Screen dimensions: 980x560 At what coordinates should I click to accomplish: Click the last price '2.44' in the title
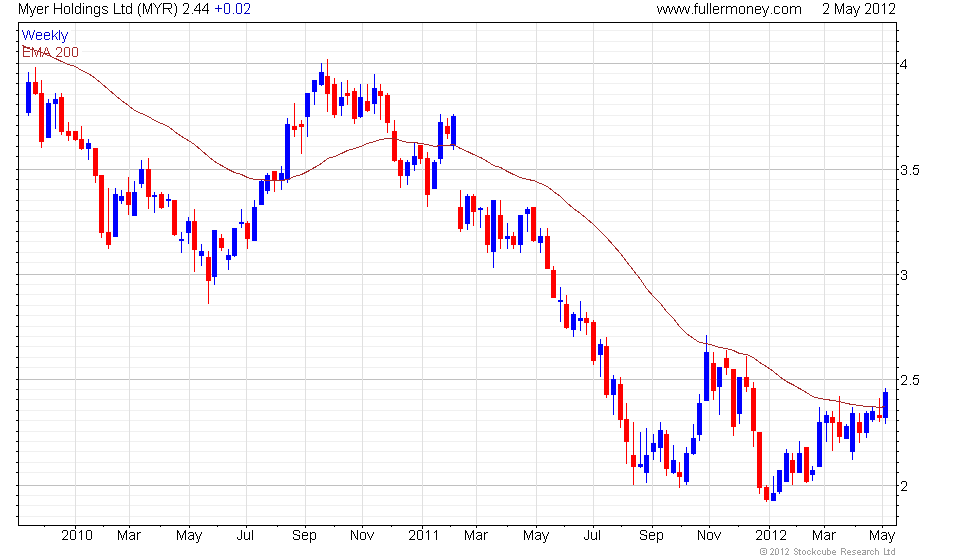(196, 9)
